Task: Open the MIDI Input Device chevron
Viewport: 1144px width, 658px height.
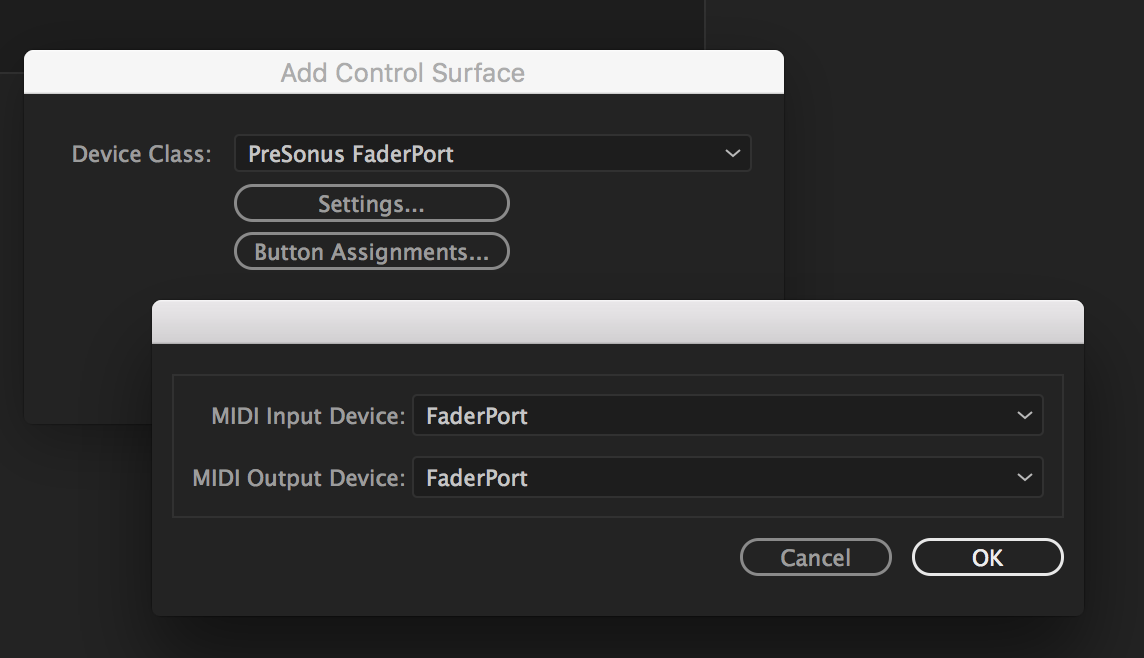Action: [1023, 415]
